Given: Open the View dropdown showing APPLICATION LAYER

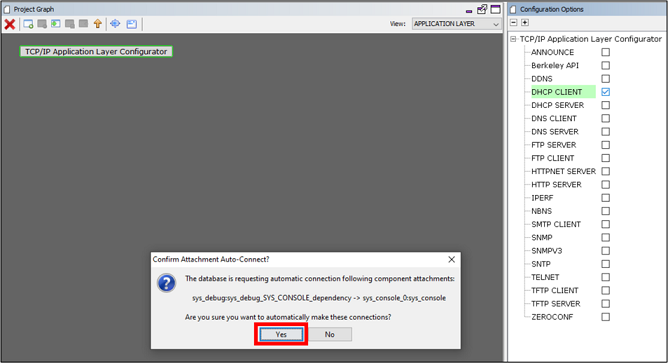Looking at the screenshot, I should (x=456, y=24).
